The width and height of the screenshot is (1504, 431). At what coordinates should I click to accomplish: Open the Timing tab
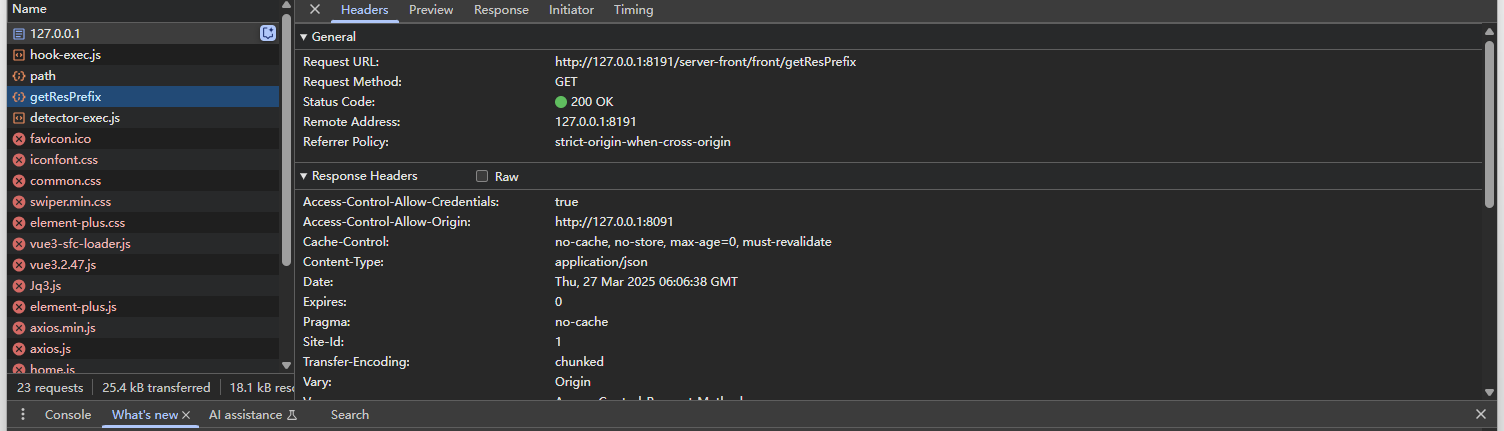633,10
